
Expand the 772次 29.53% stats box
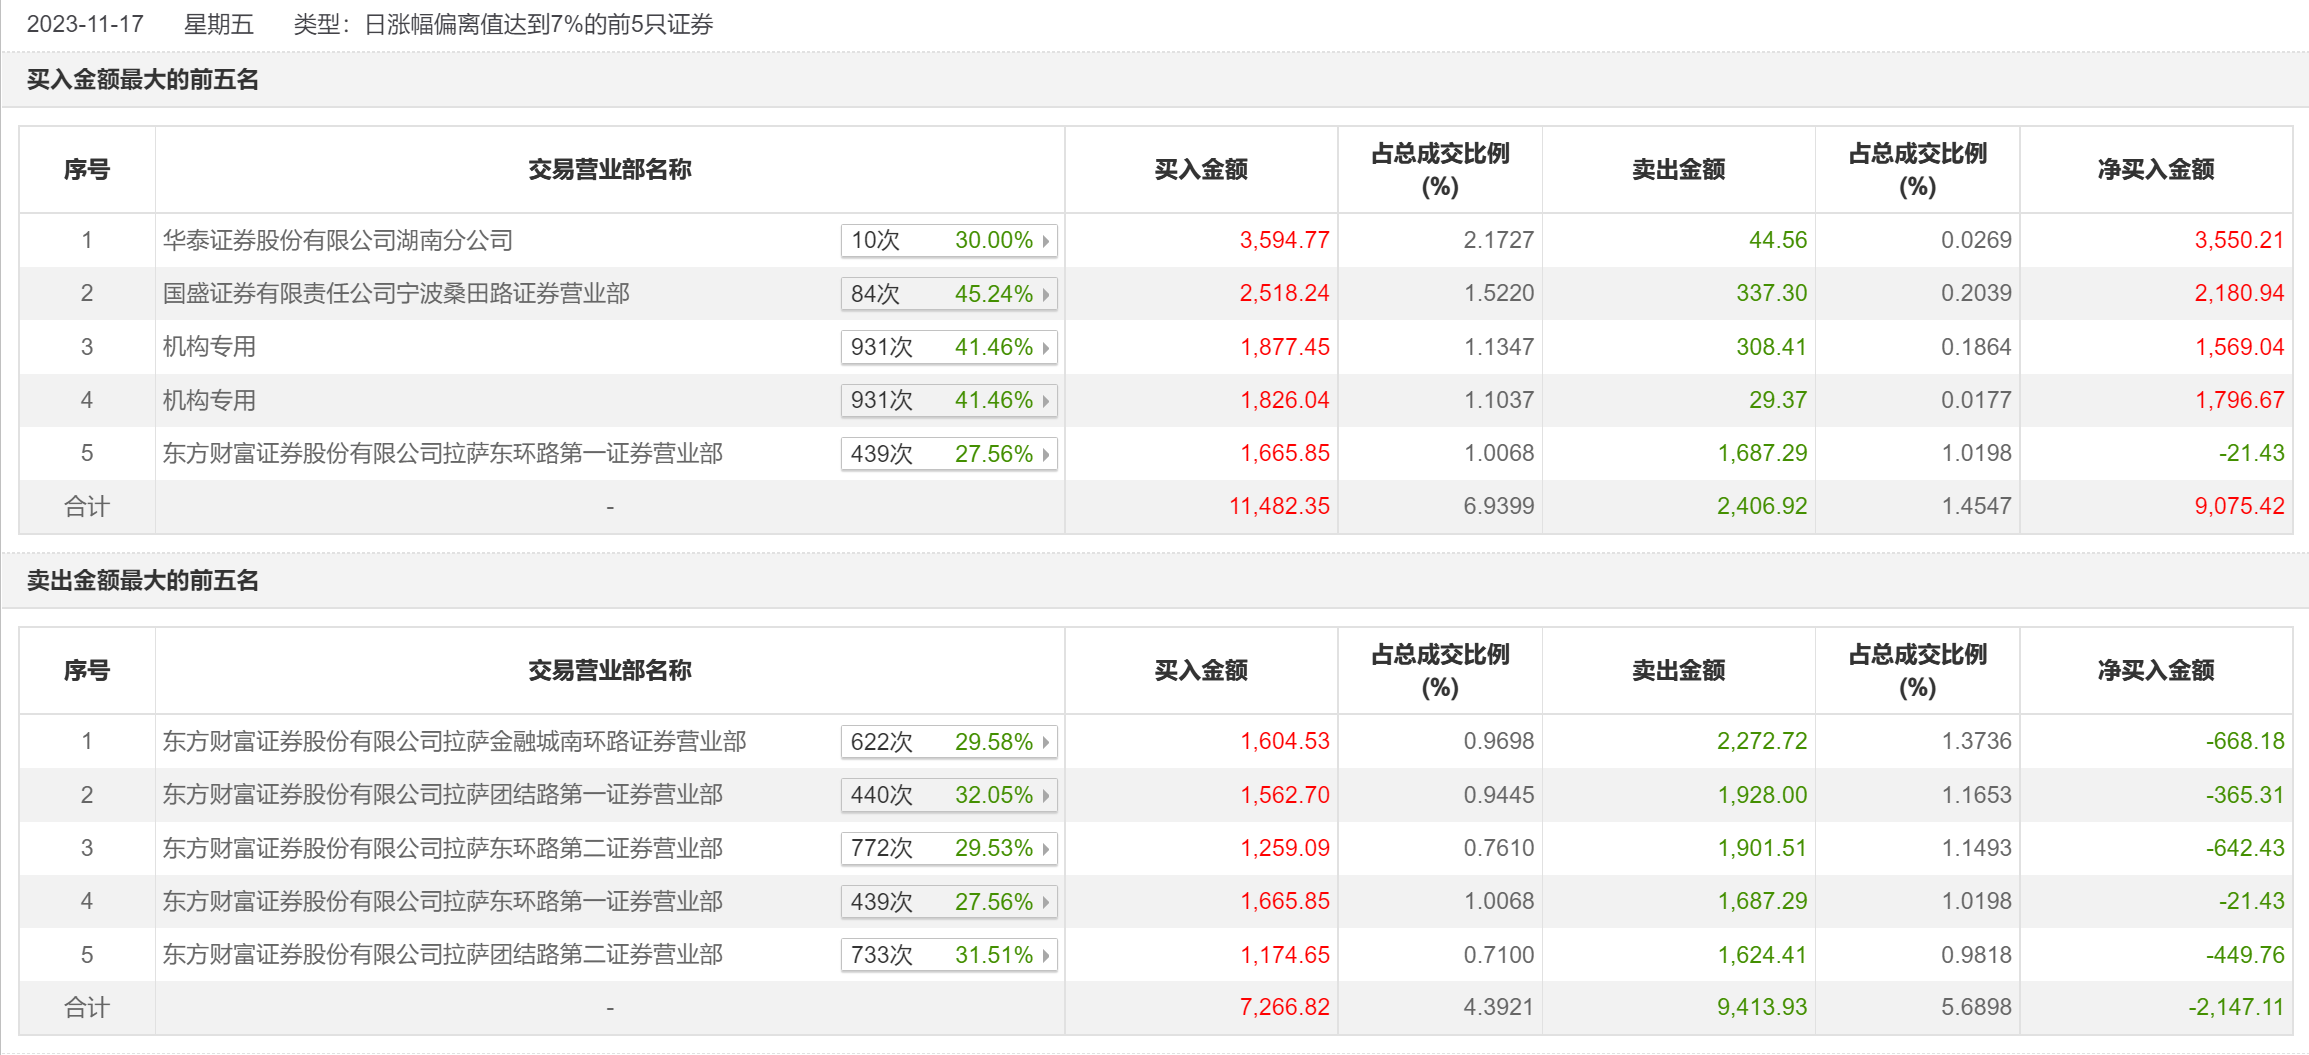(x=947, y=849)
